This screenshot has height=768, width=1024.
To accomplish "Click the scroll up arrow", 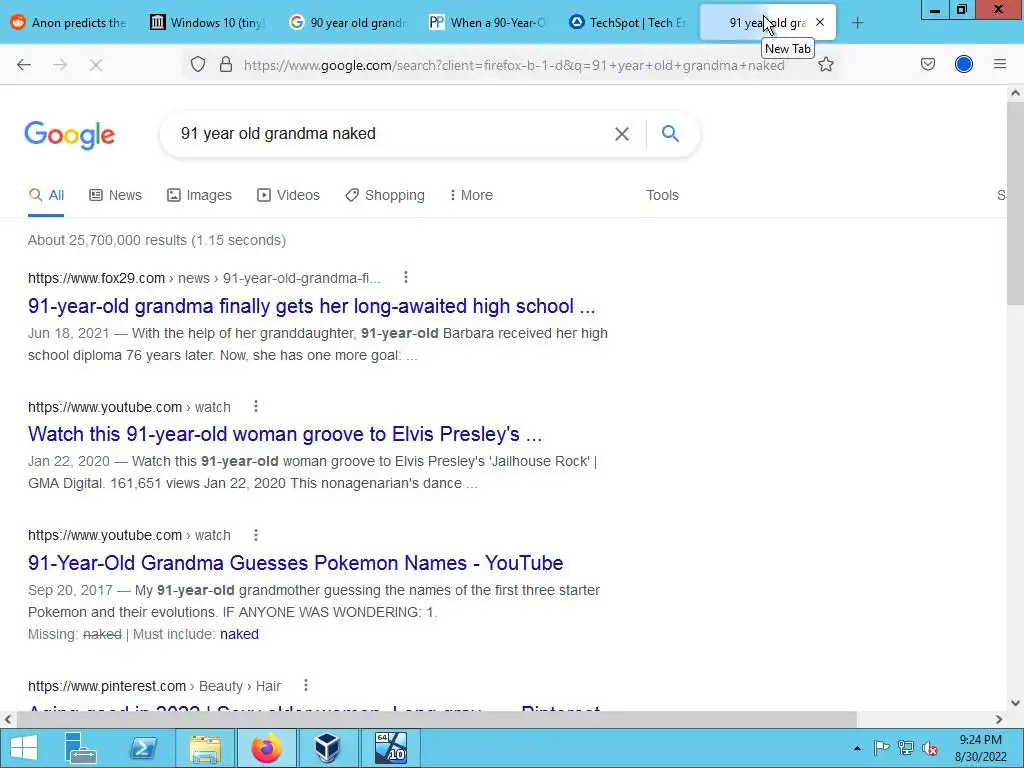I will [x=1015, y=93].
